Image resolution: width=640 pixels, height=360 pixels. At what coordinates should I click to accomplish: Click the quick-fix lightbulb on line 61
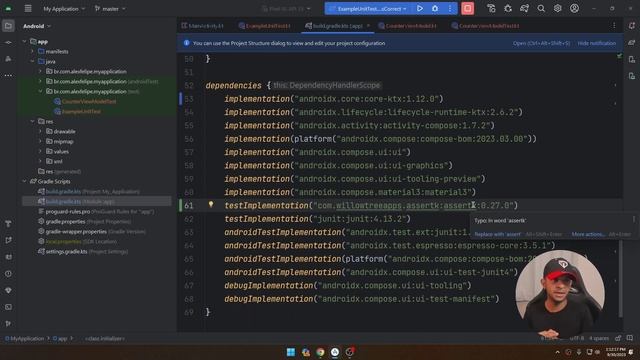point(211,204)
